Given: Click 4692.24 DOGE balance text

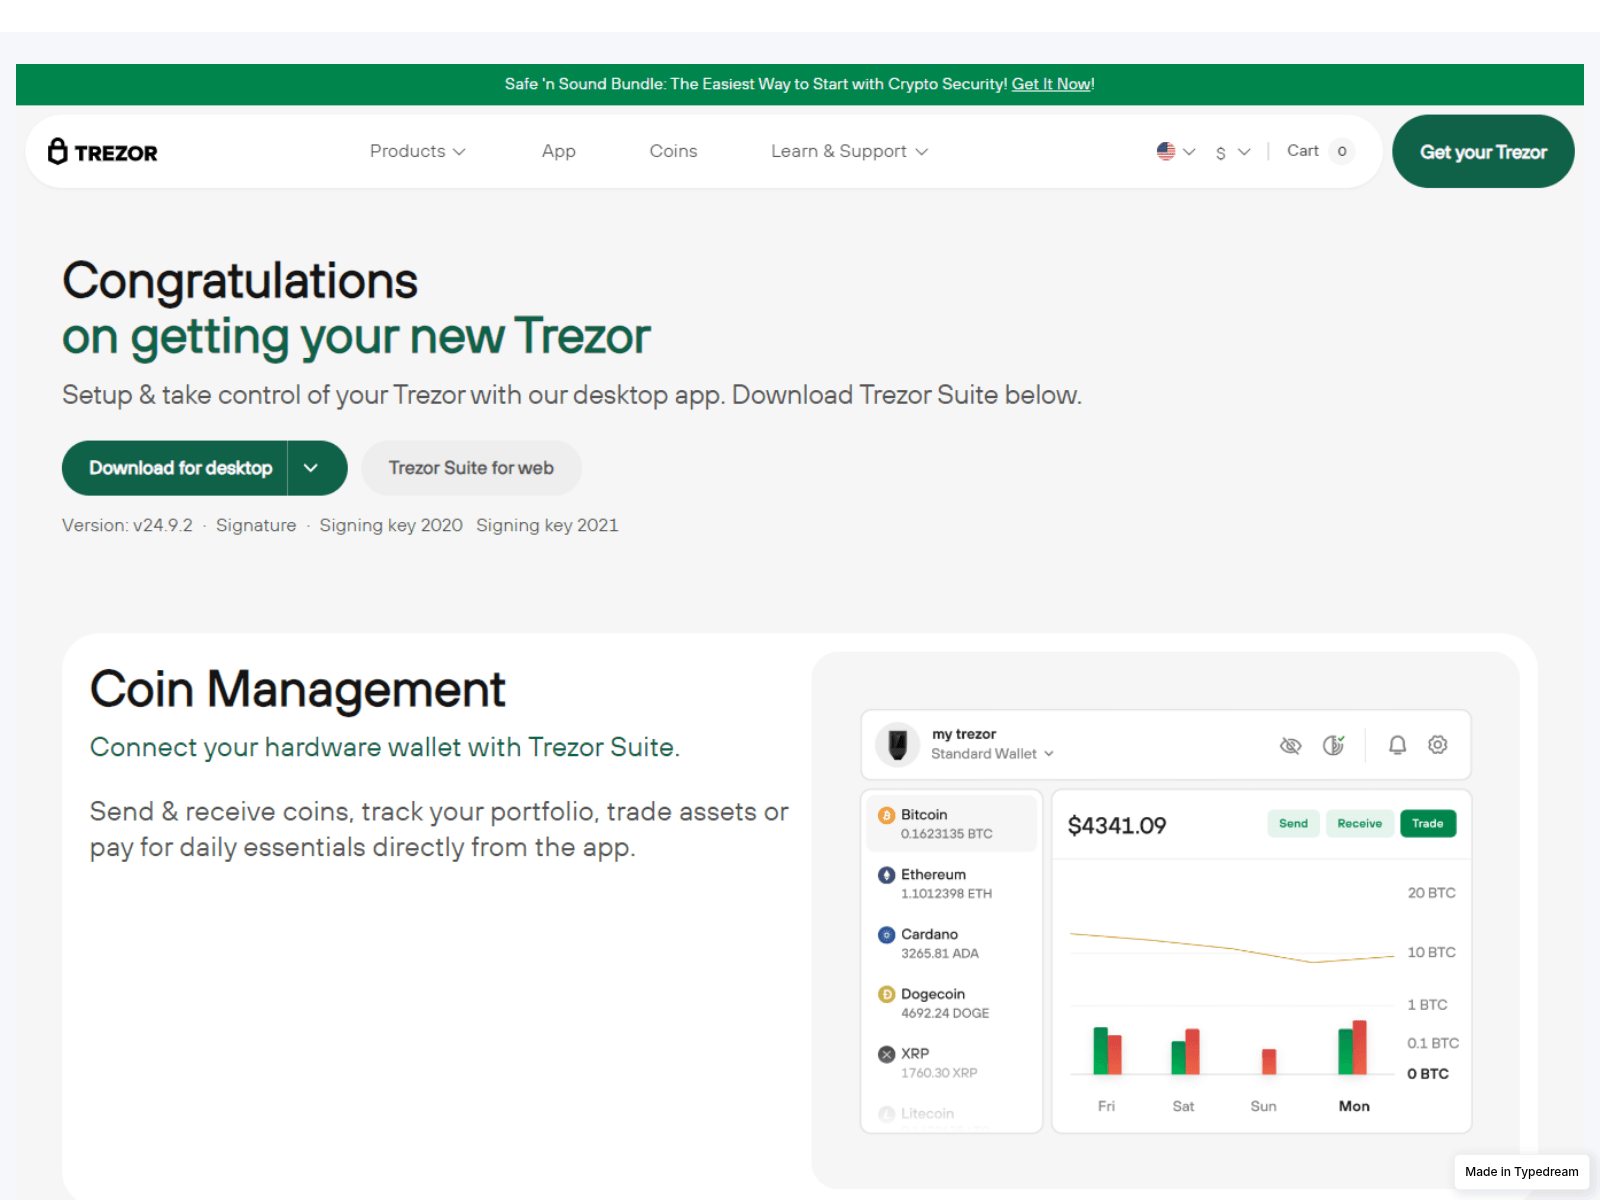Looking at the screenshot, I should pyautogui.click(x=945, y=1013).
